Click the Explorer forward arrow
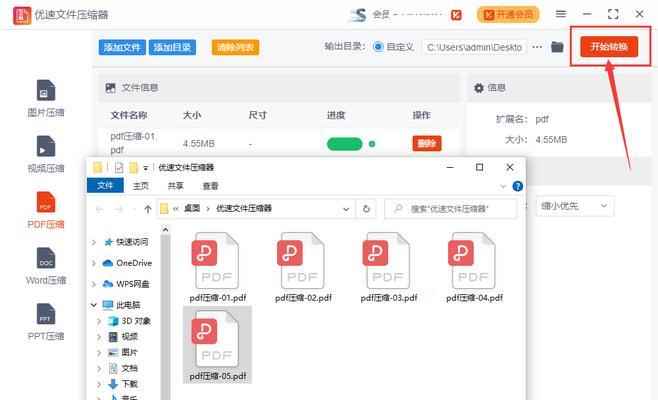658x400 pixels. (x=119, y=209)
